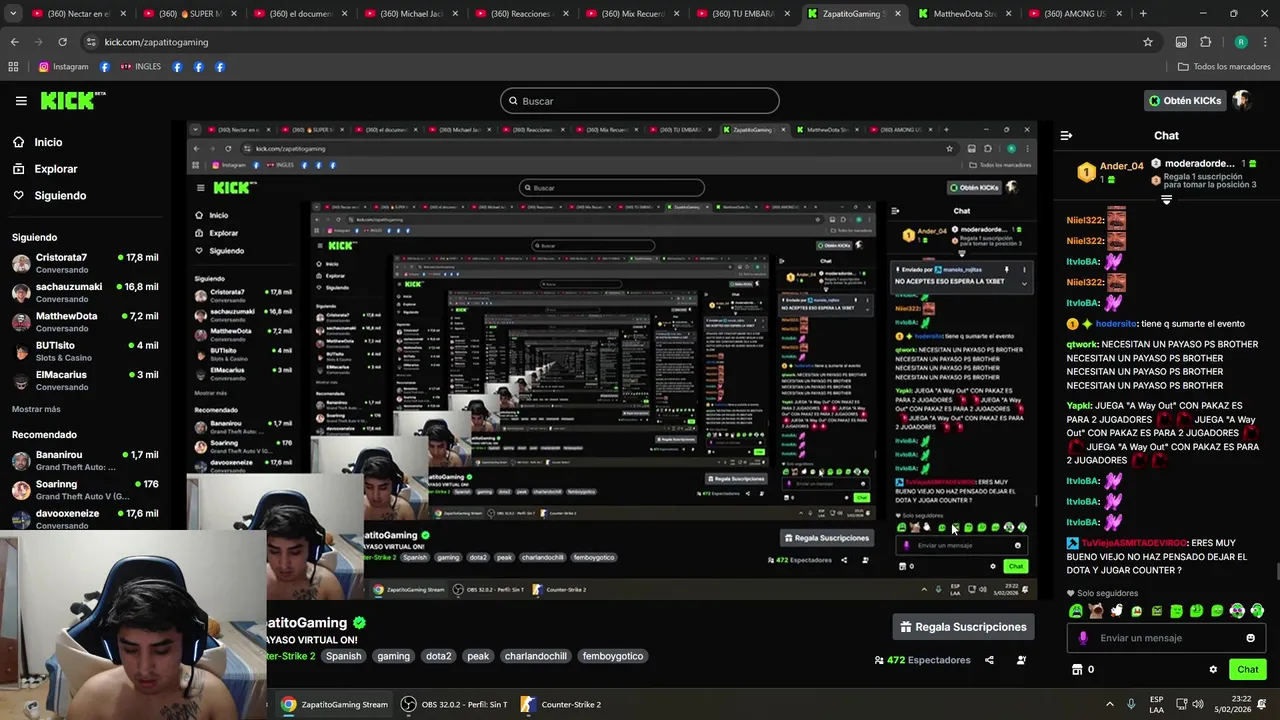This screenshot has height=720, width=1280.
Task: Open Counter-Strike 2 taskbar window
Action: pos(562,704)
